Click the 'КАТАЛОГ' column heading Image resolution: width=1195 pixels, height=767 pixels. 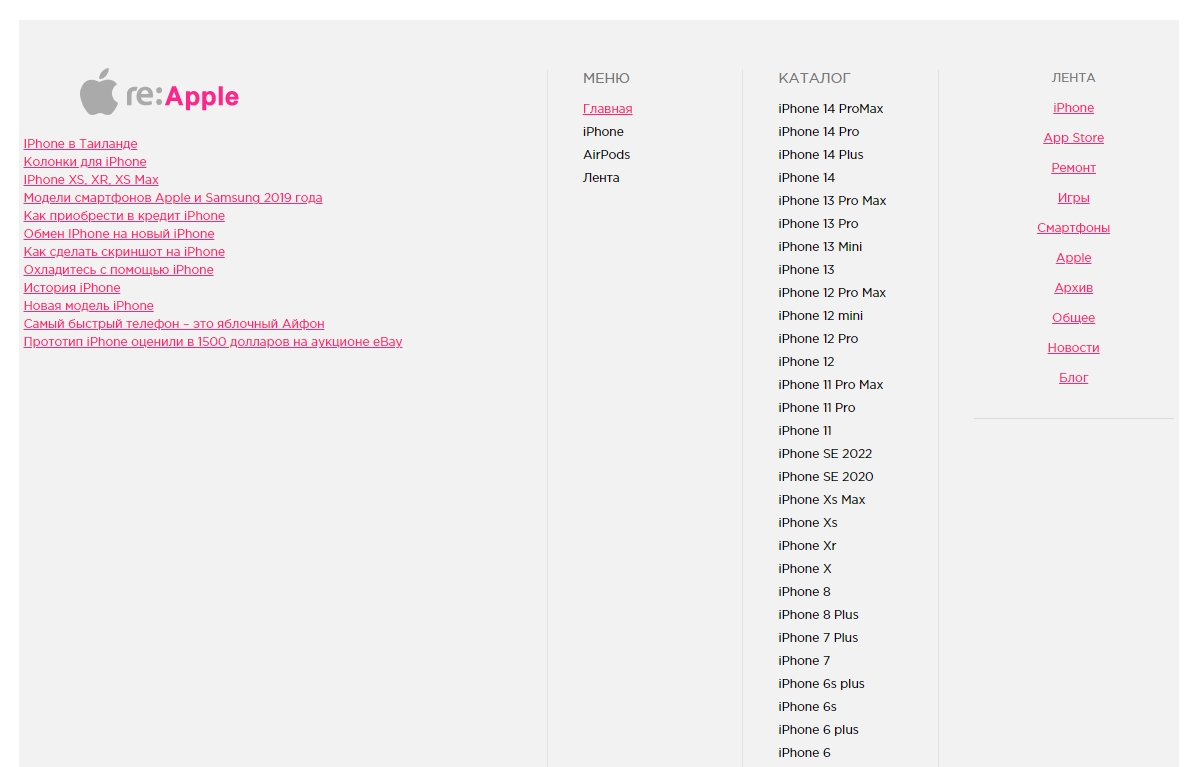click(814, 79)
